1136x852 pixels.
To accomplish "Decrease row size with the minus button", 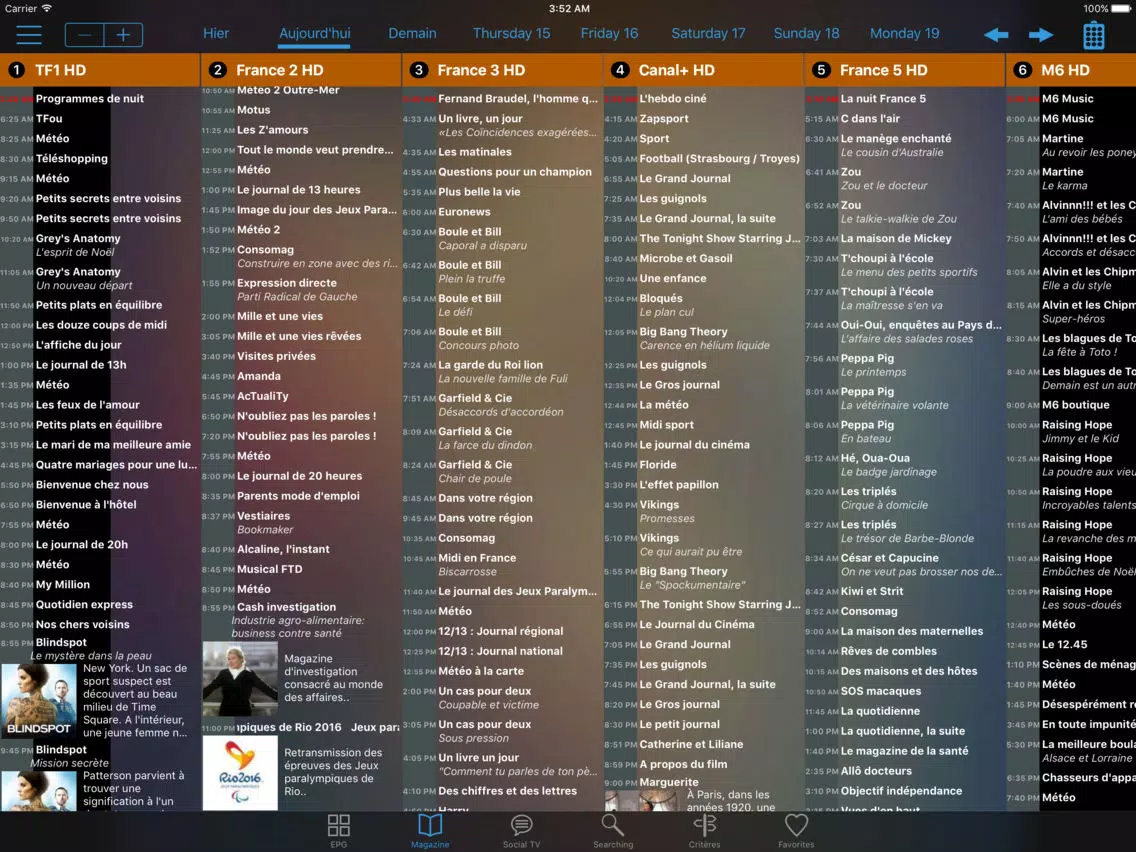I will (x=84, y=35).
